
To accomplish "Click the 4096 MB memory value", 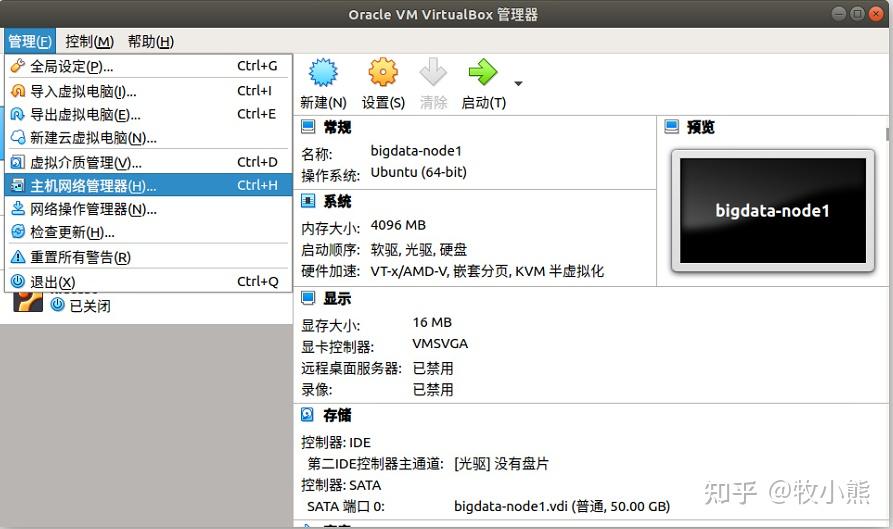I will [x=398, y=225].
